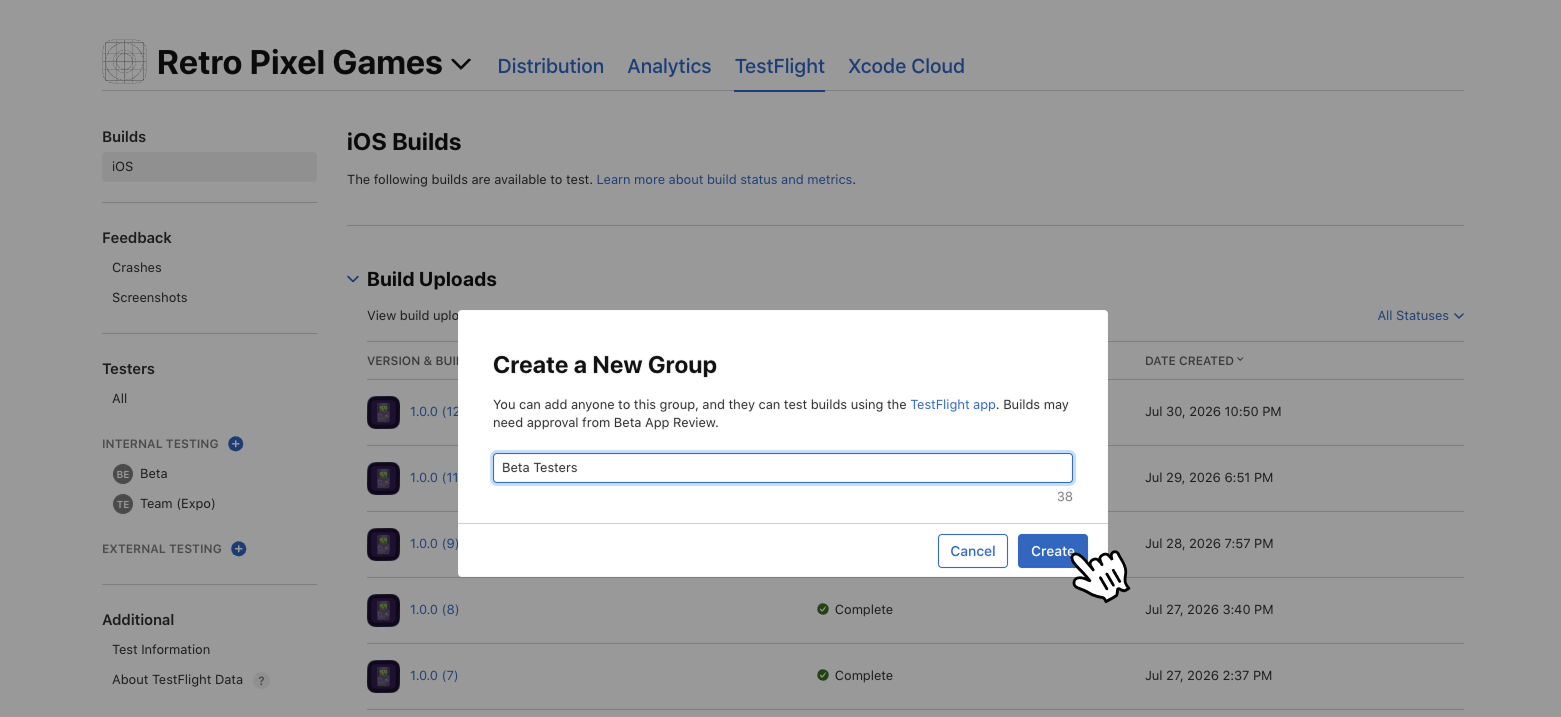
Task: Click the help question mark beside About TestFlight Data
Action: pyautogui.click(x=261, y=680)
